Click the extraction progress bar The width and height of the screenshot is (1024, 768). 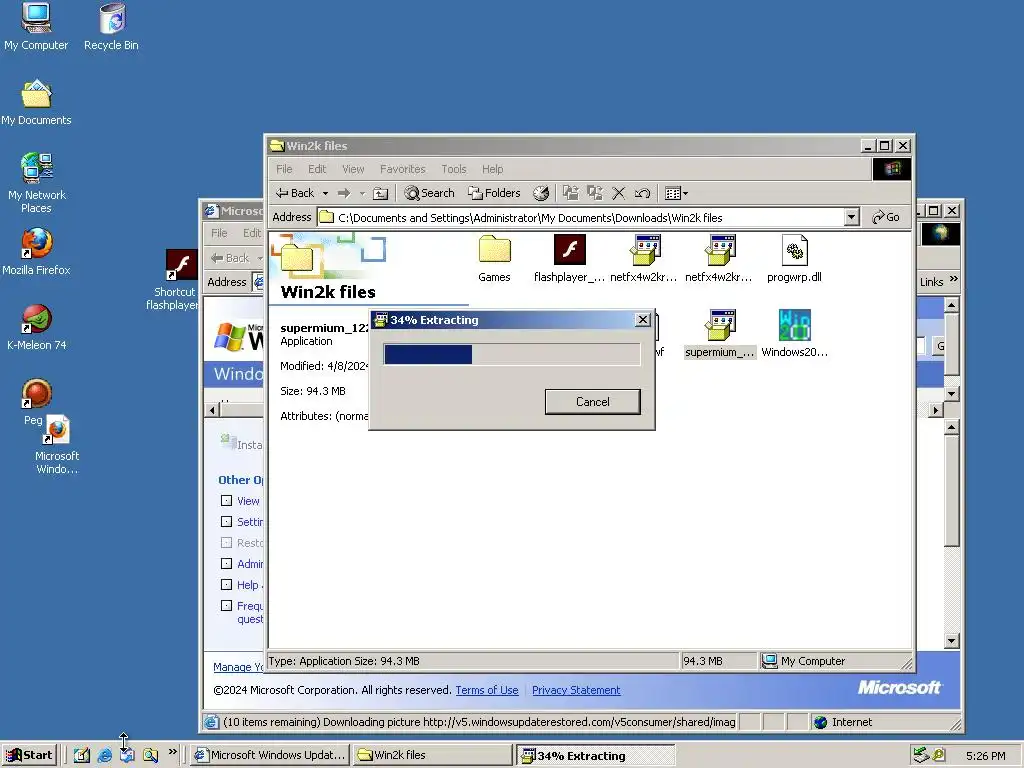(x=511, y=354)
